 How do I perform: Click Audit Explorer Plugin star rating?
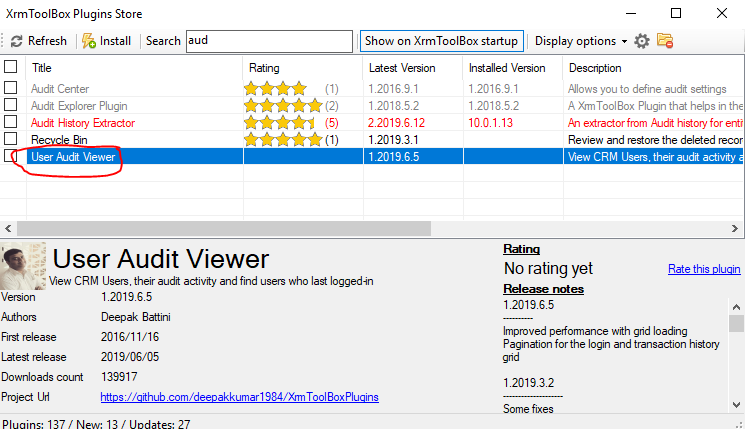tap(283, 105)
